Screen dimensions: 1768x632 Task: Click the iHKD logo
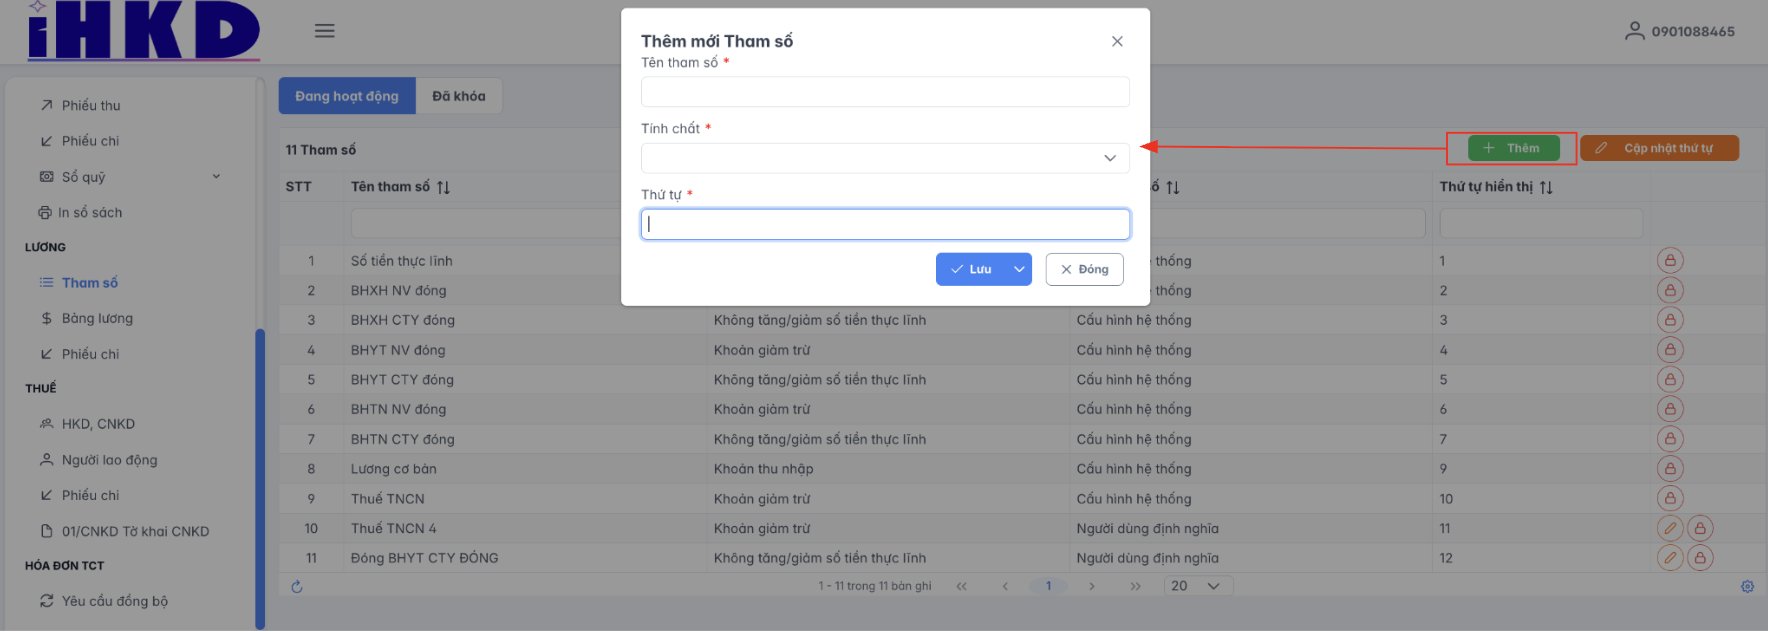(x=144, y=31)
